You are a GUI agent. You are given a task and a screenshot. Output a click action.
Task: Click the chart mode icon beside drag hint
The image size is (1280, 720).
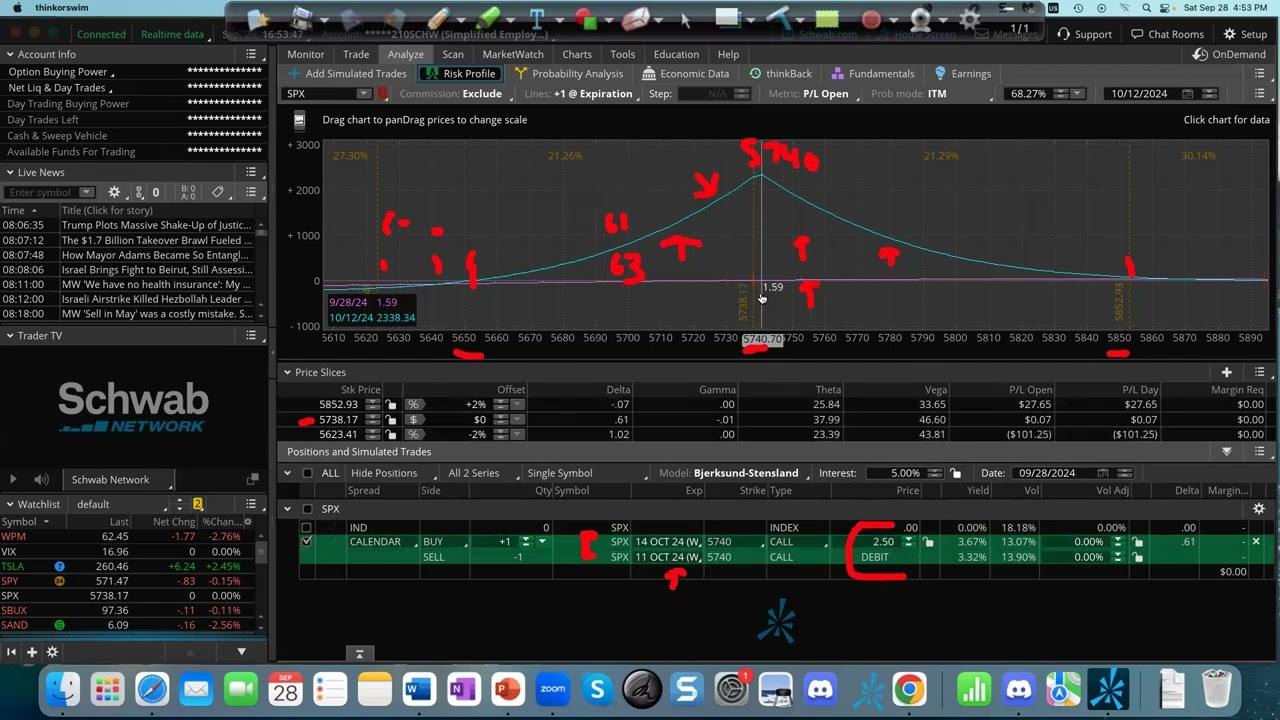coord(299,120)
